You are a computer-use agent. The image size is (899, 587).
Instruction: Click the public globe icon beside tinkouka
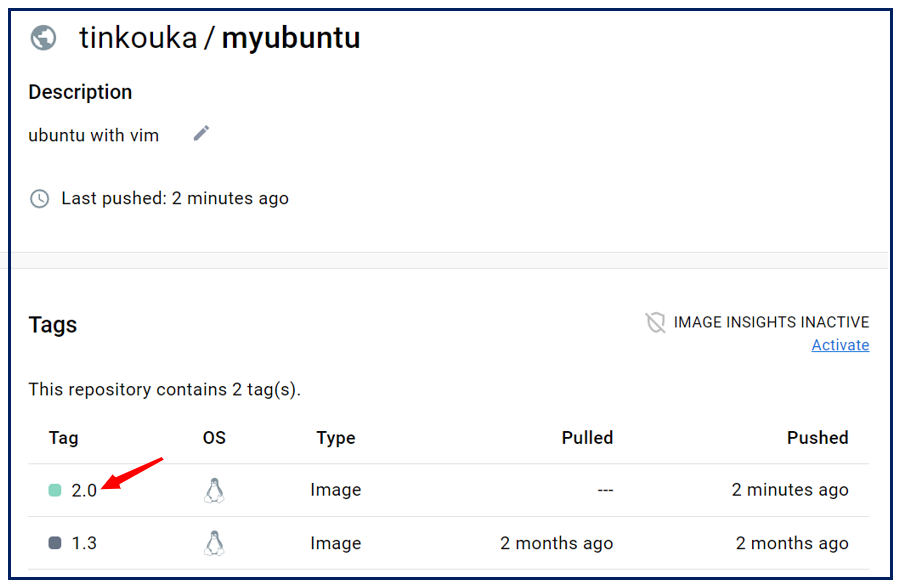tap(44, 38)
